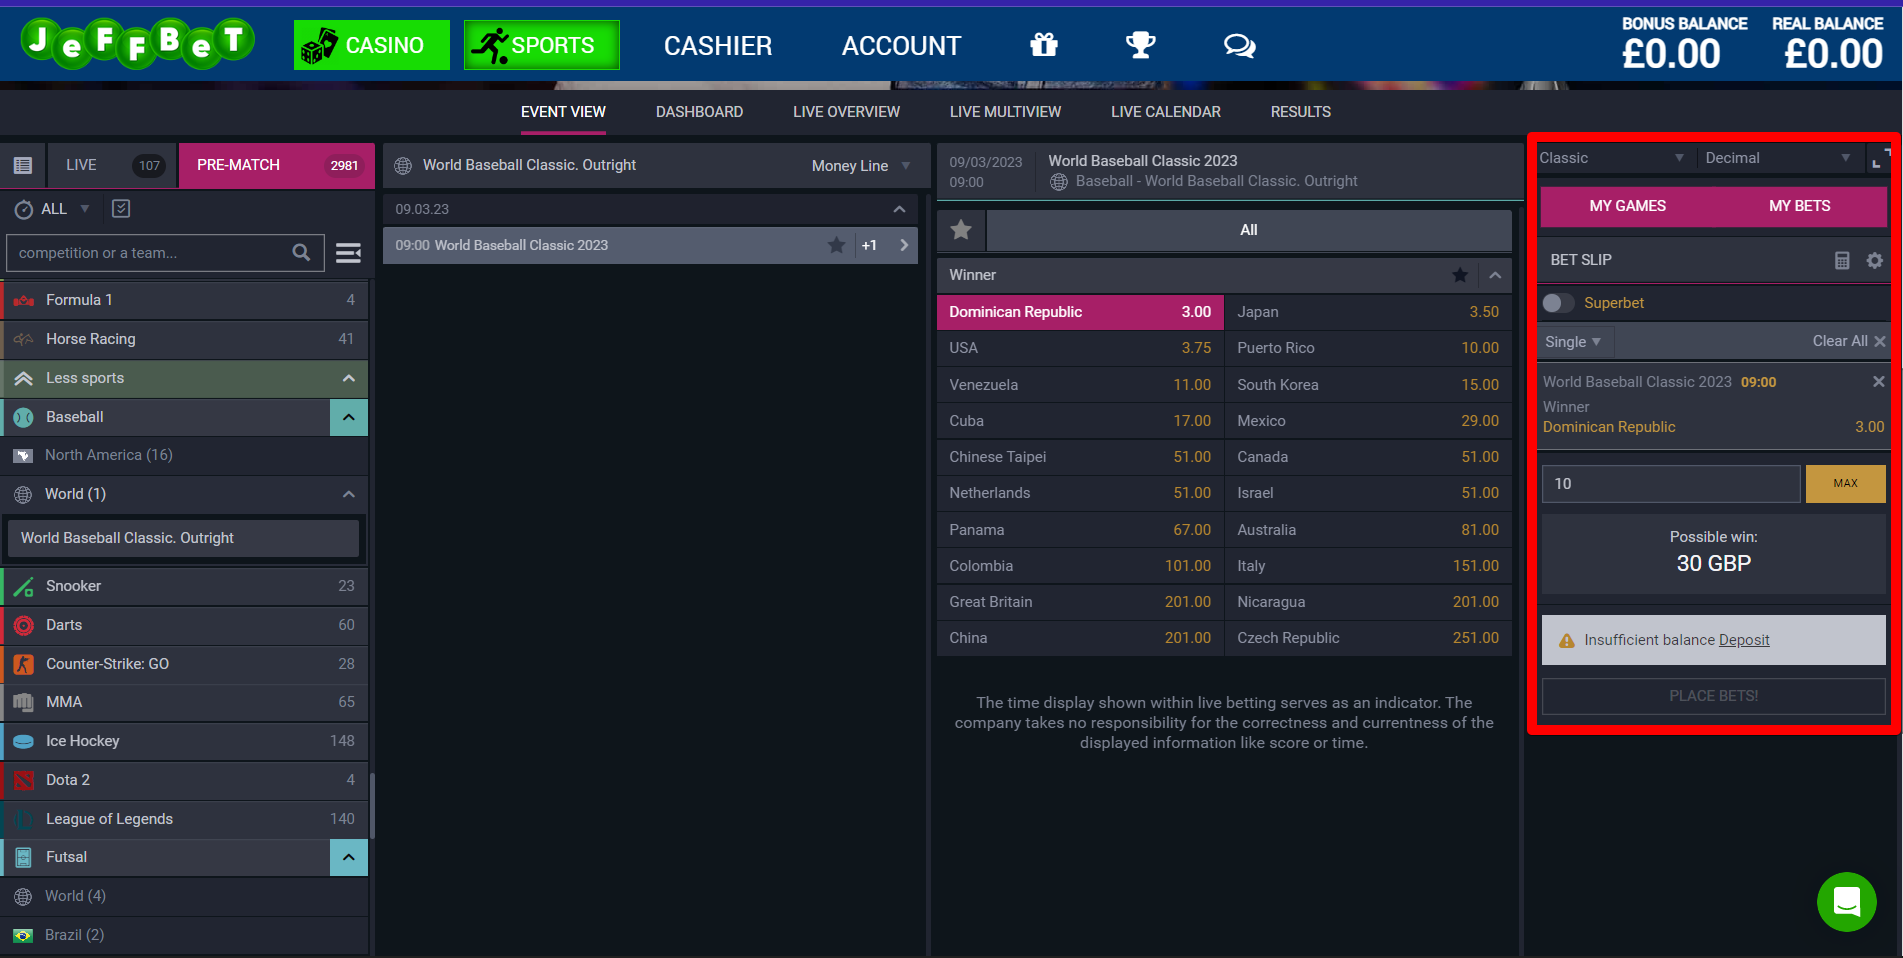
Task: Favorite the Winner market star
Action: click(1460, 275)
